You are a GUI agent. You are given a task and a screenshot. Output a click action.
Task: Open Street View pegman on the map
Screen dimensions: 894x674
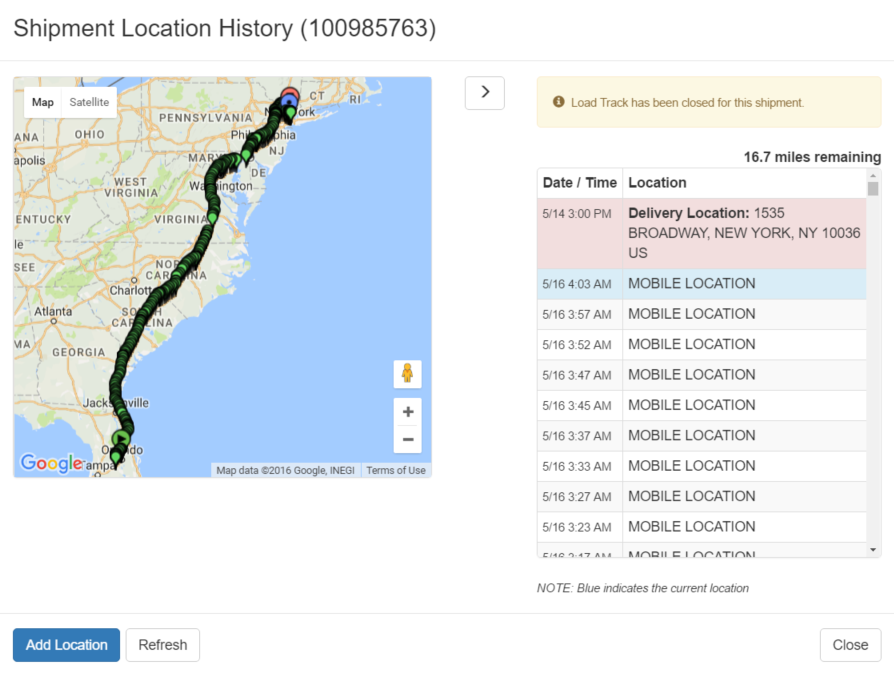[x=407, y=374]
